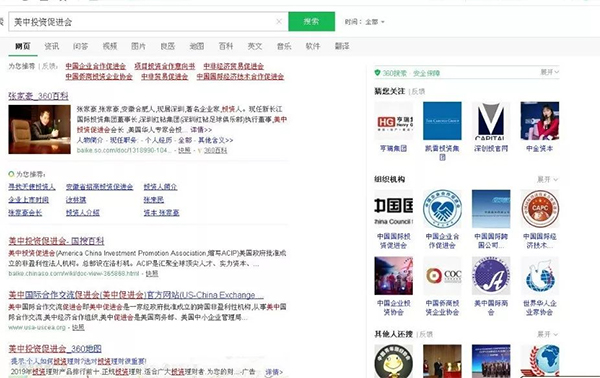
Task: Switch to the 资讯 tab
Action: coord(52,46)
